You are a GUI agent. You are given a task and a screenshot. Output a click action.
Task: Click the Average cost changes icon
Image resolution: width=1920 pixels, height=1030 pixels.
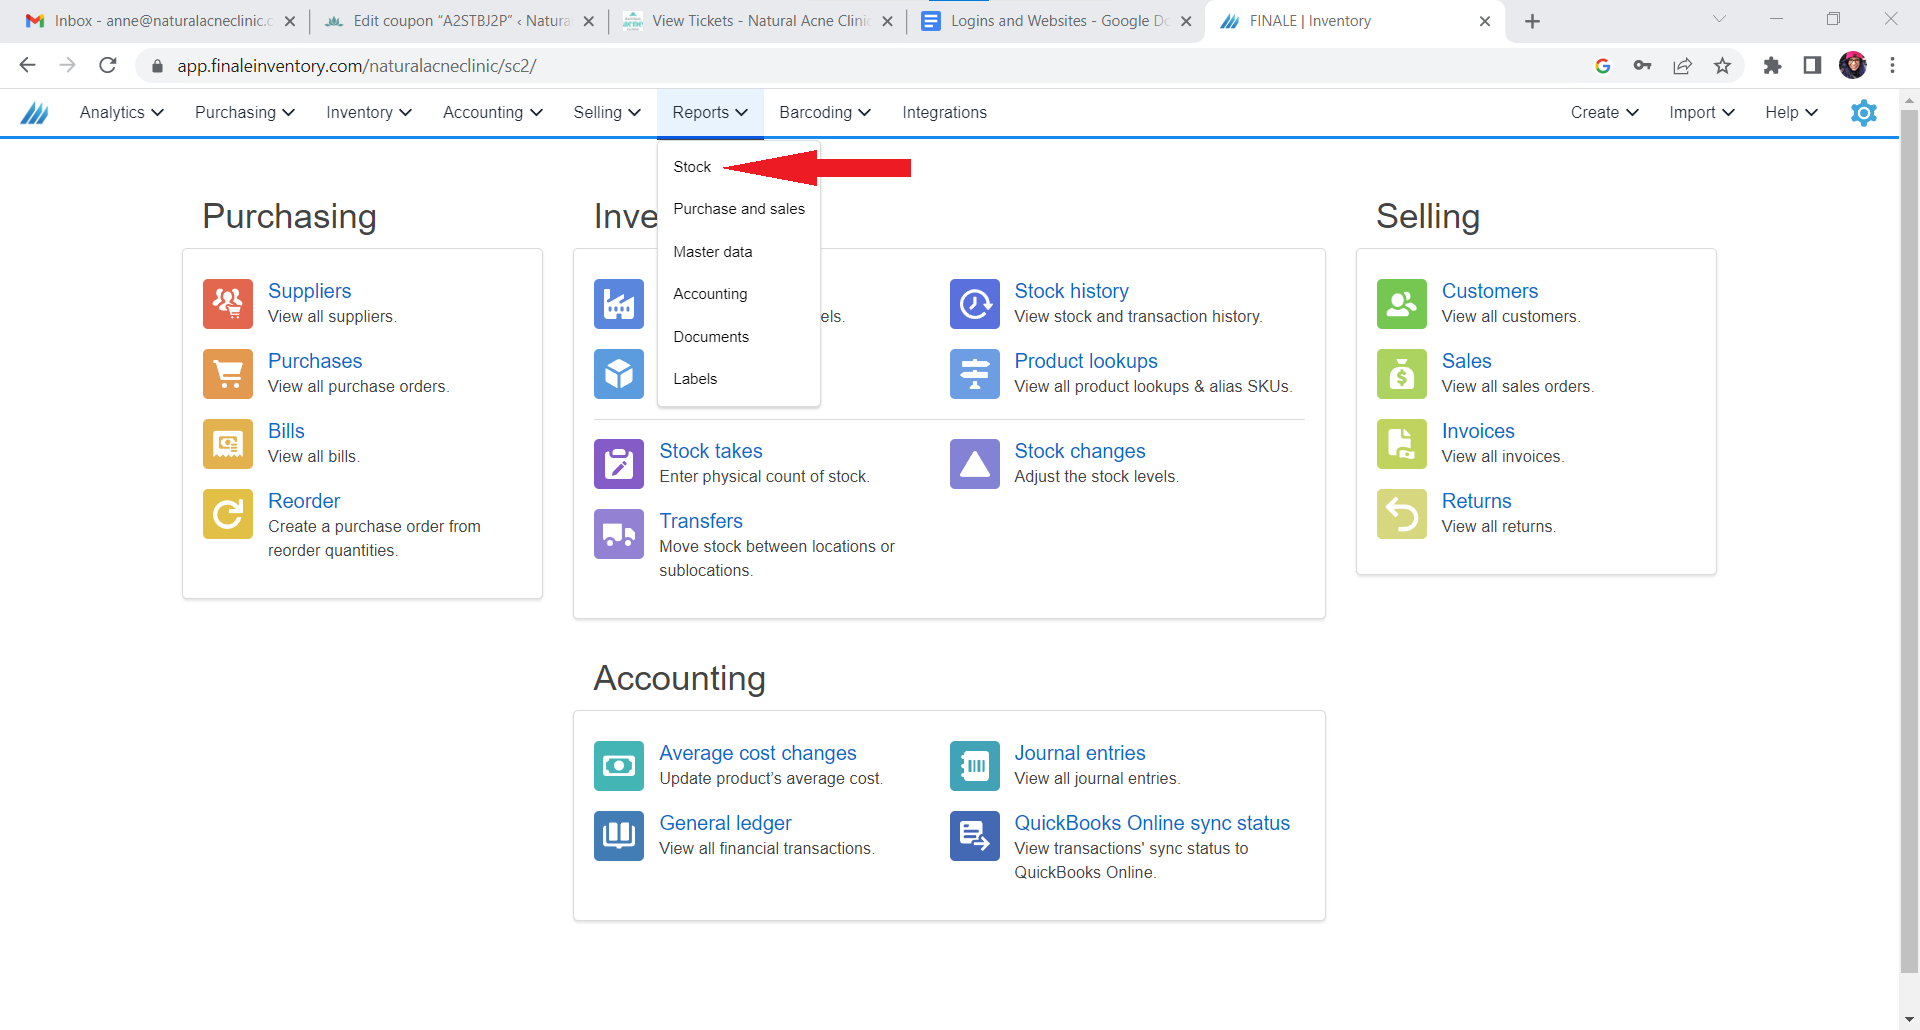pyautogui.click(x=619, y=766)
